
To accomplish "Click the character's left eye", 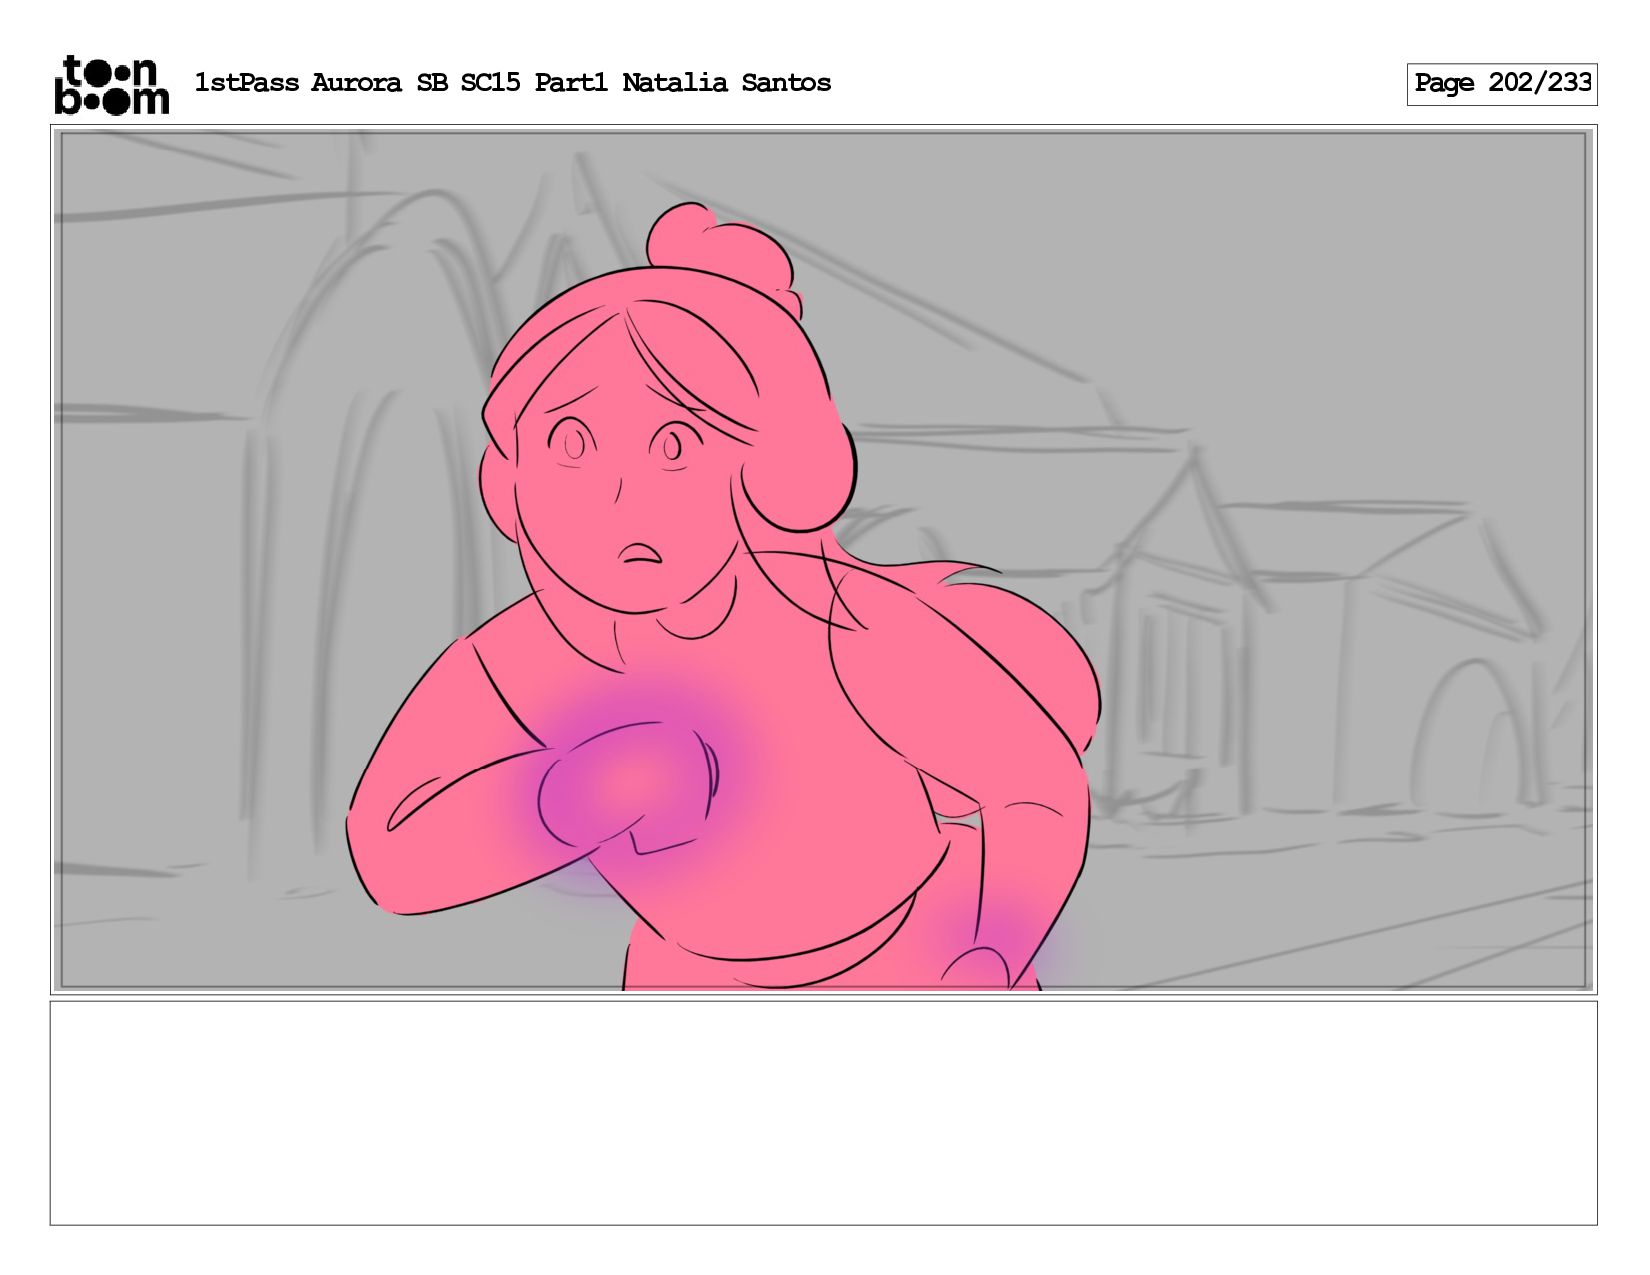I will (x=573, y=443).
